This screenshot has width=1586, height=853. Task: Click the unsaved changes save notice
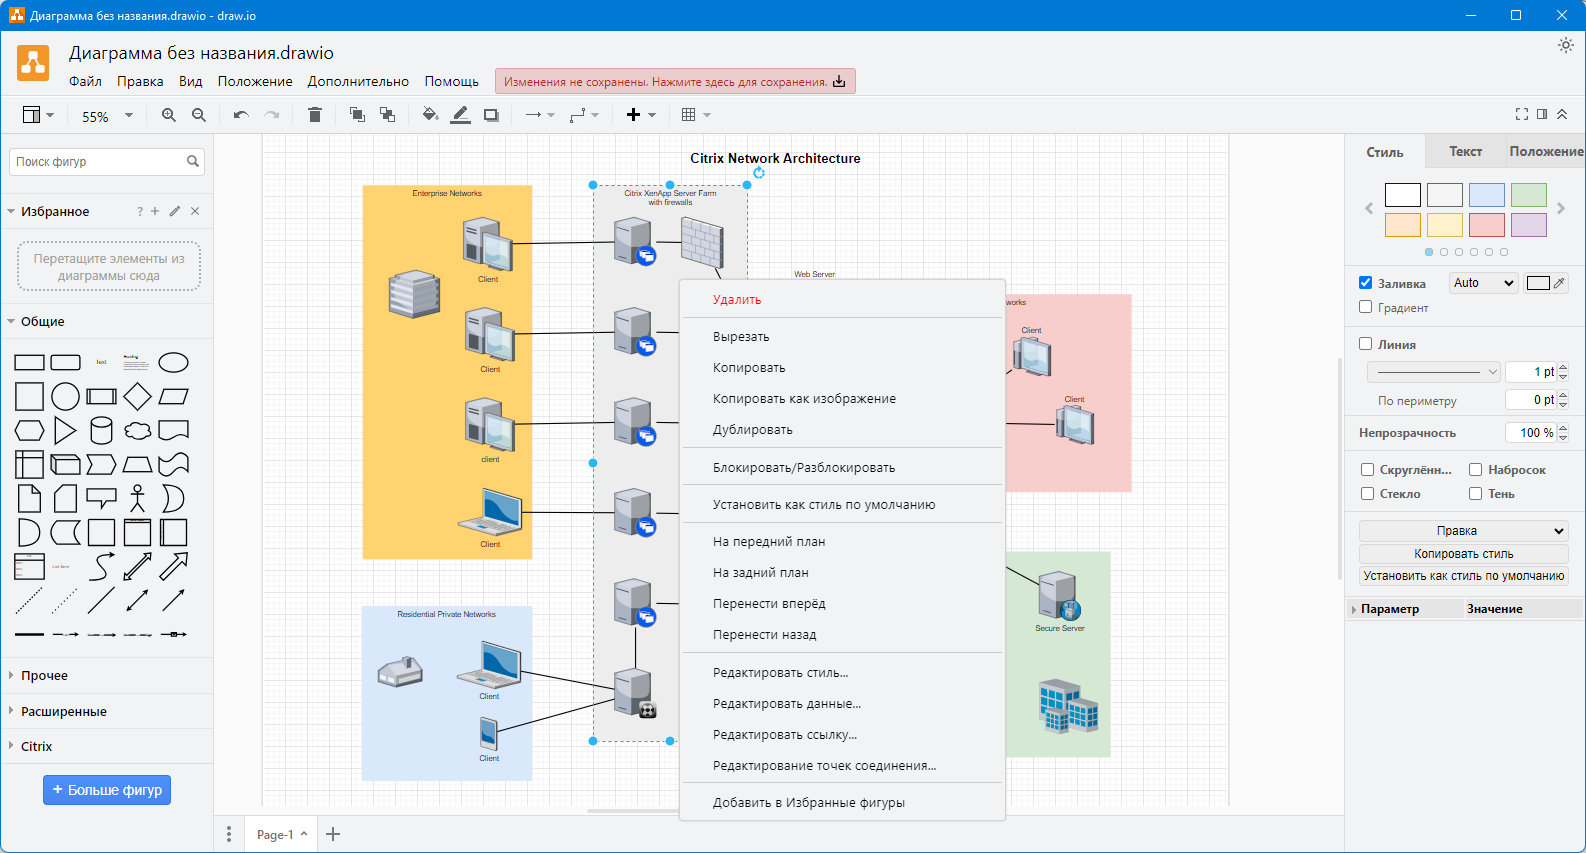coord(675,82)
